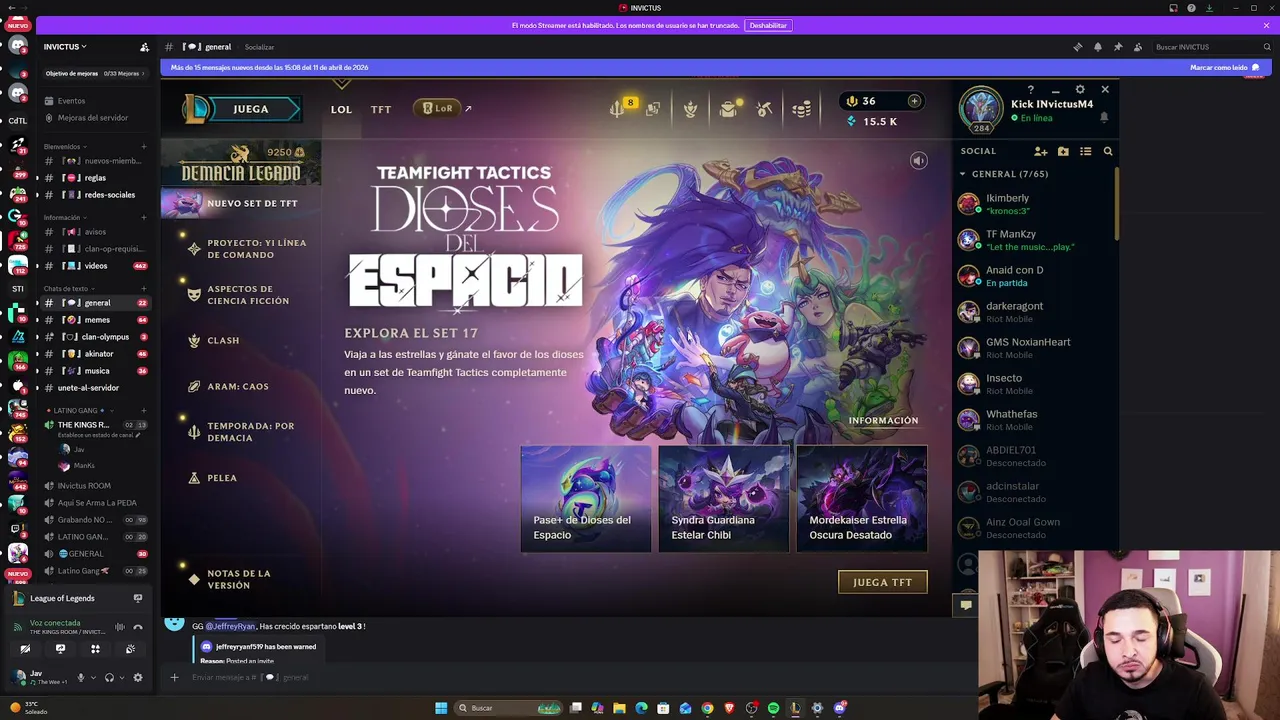Open the backpack inventory icon
The width and height of the screenshot is (1280, 720).
[729, 108]
